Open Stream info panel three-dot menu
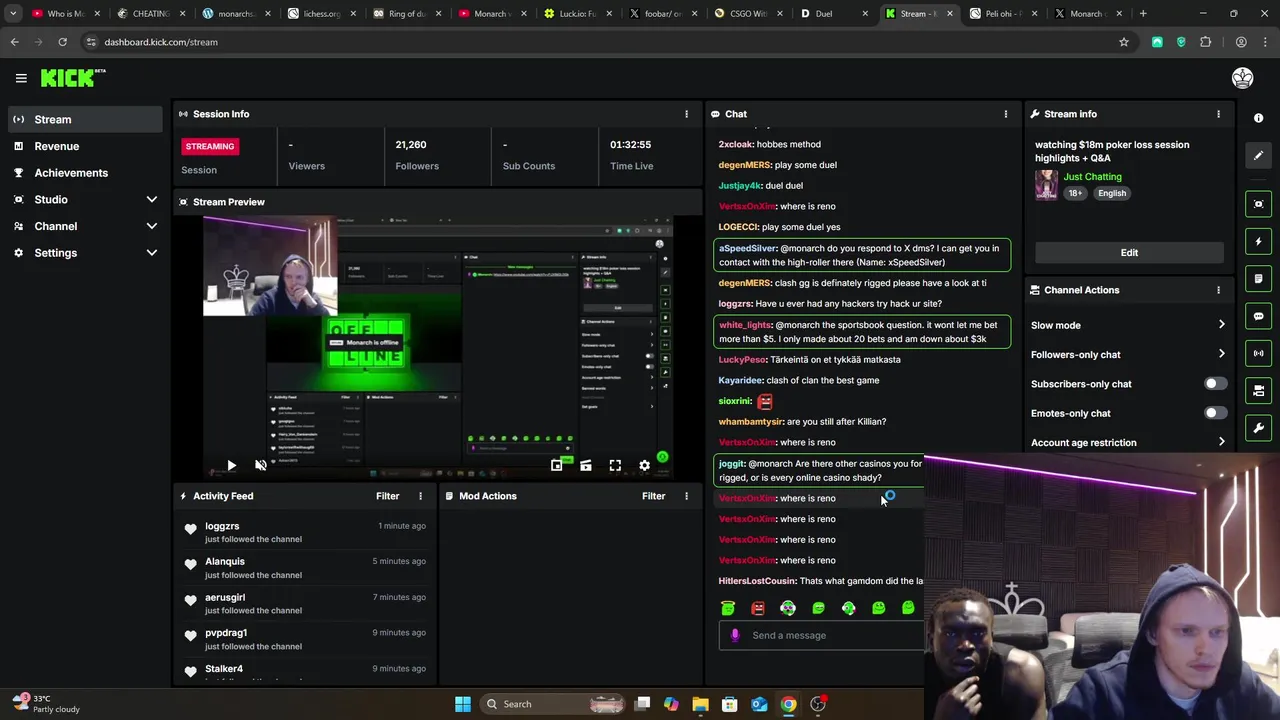Screen dimensions: 1280x720 [x=1218, y=114]
